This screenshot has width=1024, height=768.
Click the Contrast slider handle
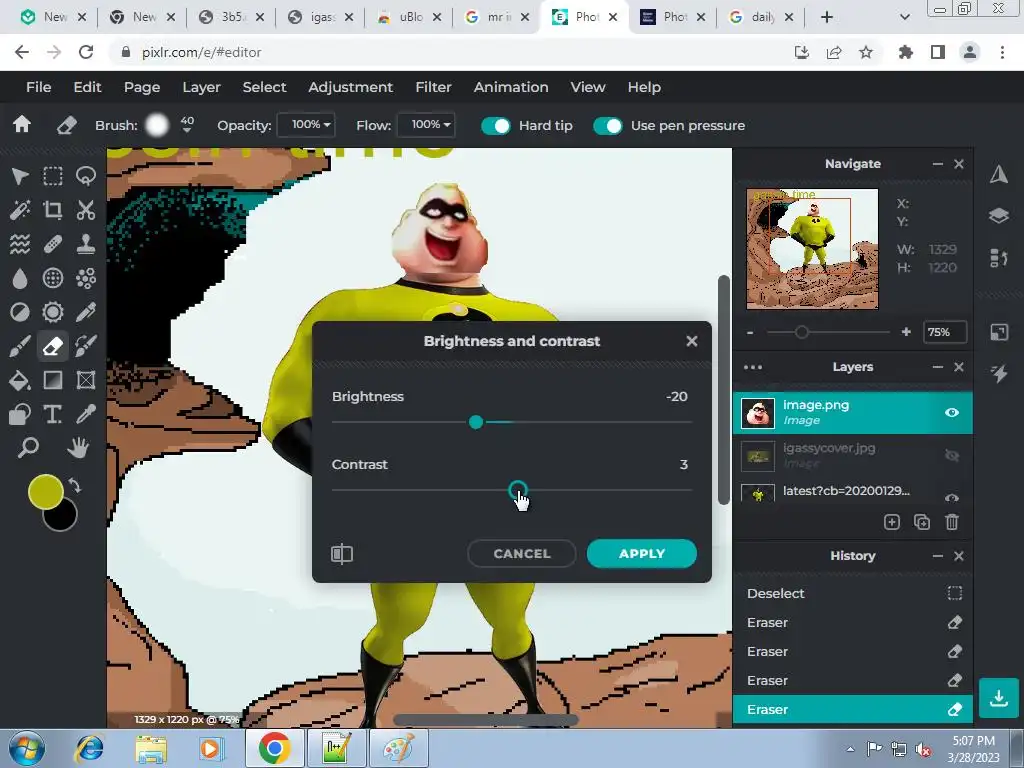coord(517,490)
